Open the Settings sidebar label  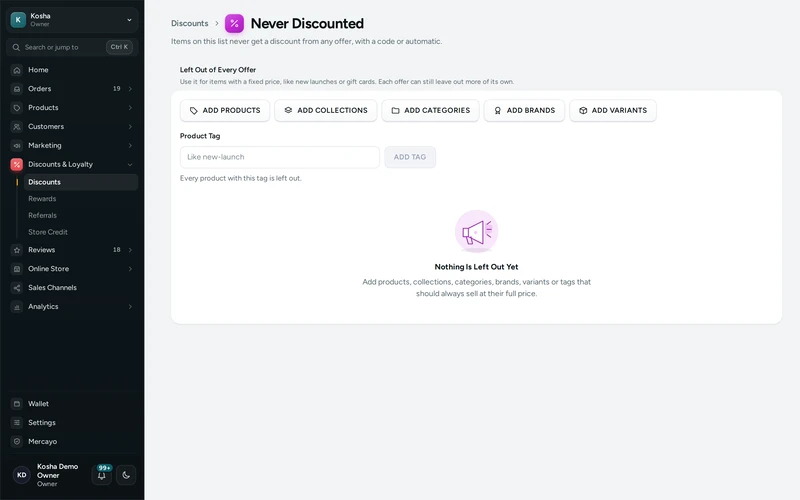pyautogui.click(x=42, y=422)
